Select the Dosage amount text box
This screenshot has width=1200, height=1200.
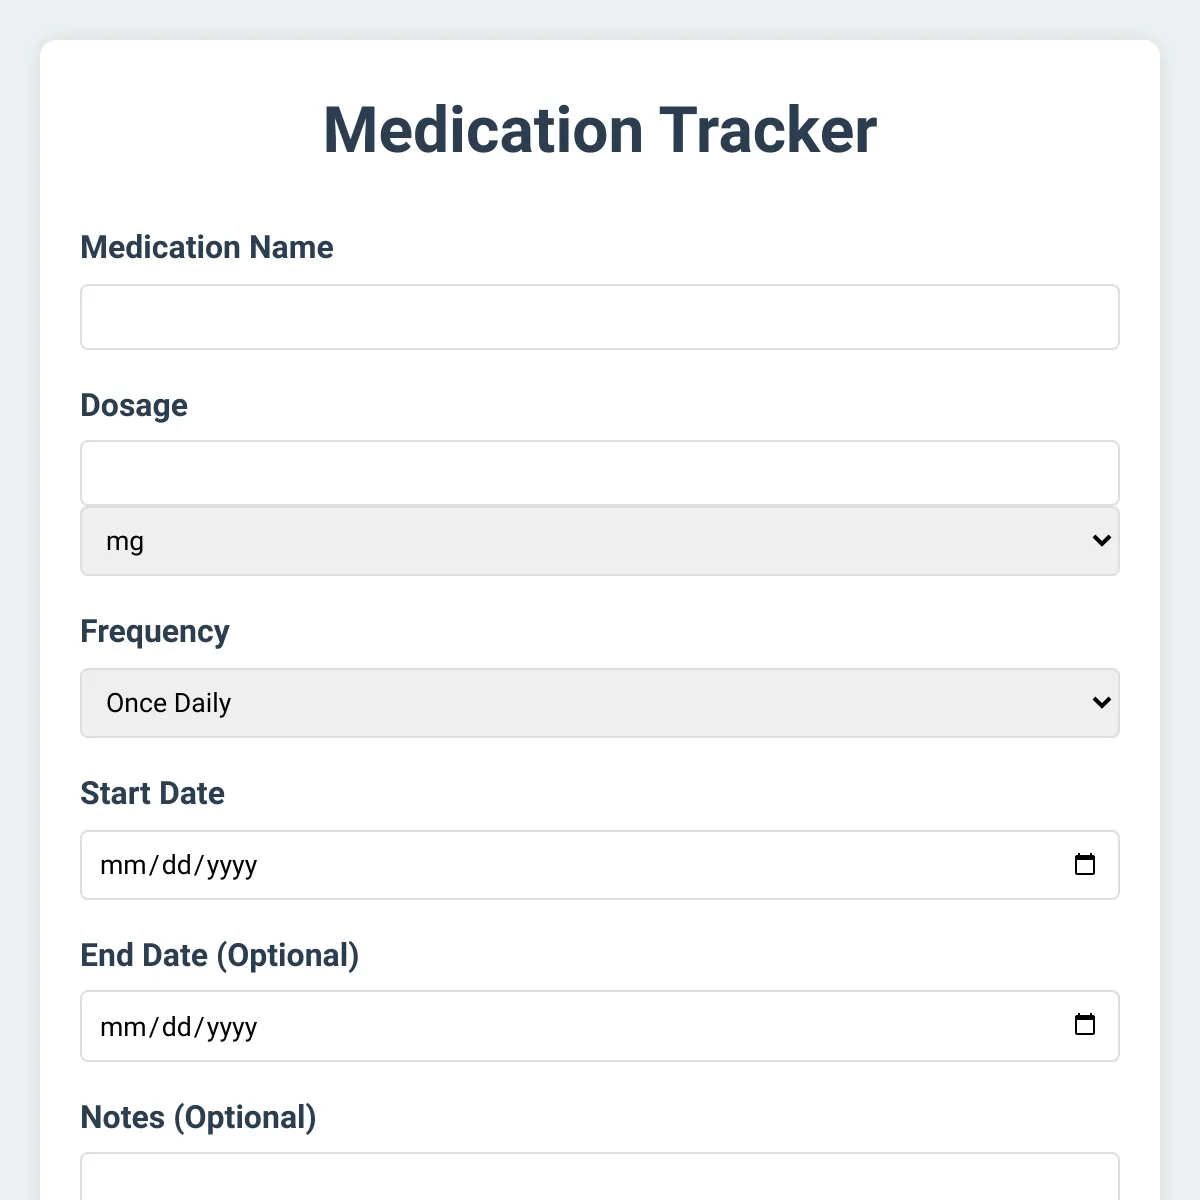tap(600, 472)
